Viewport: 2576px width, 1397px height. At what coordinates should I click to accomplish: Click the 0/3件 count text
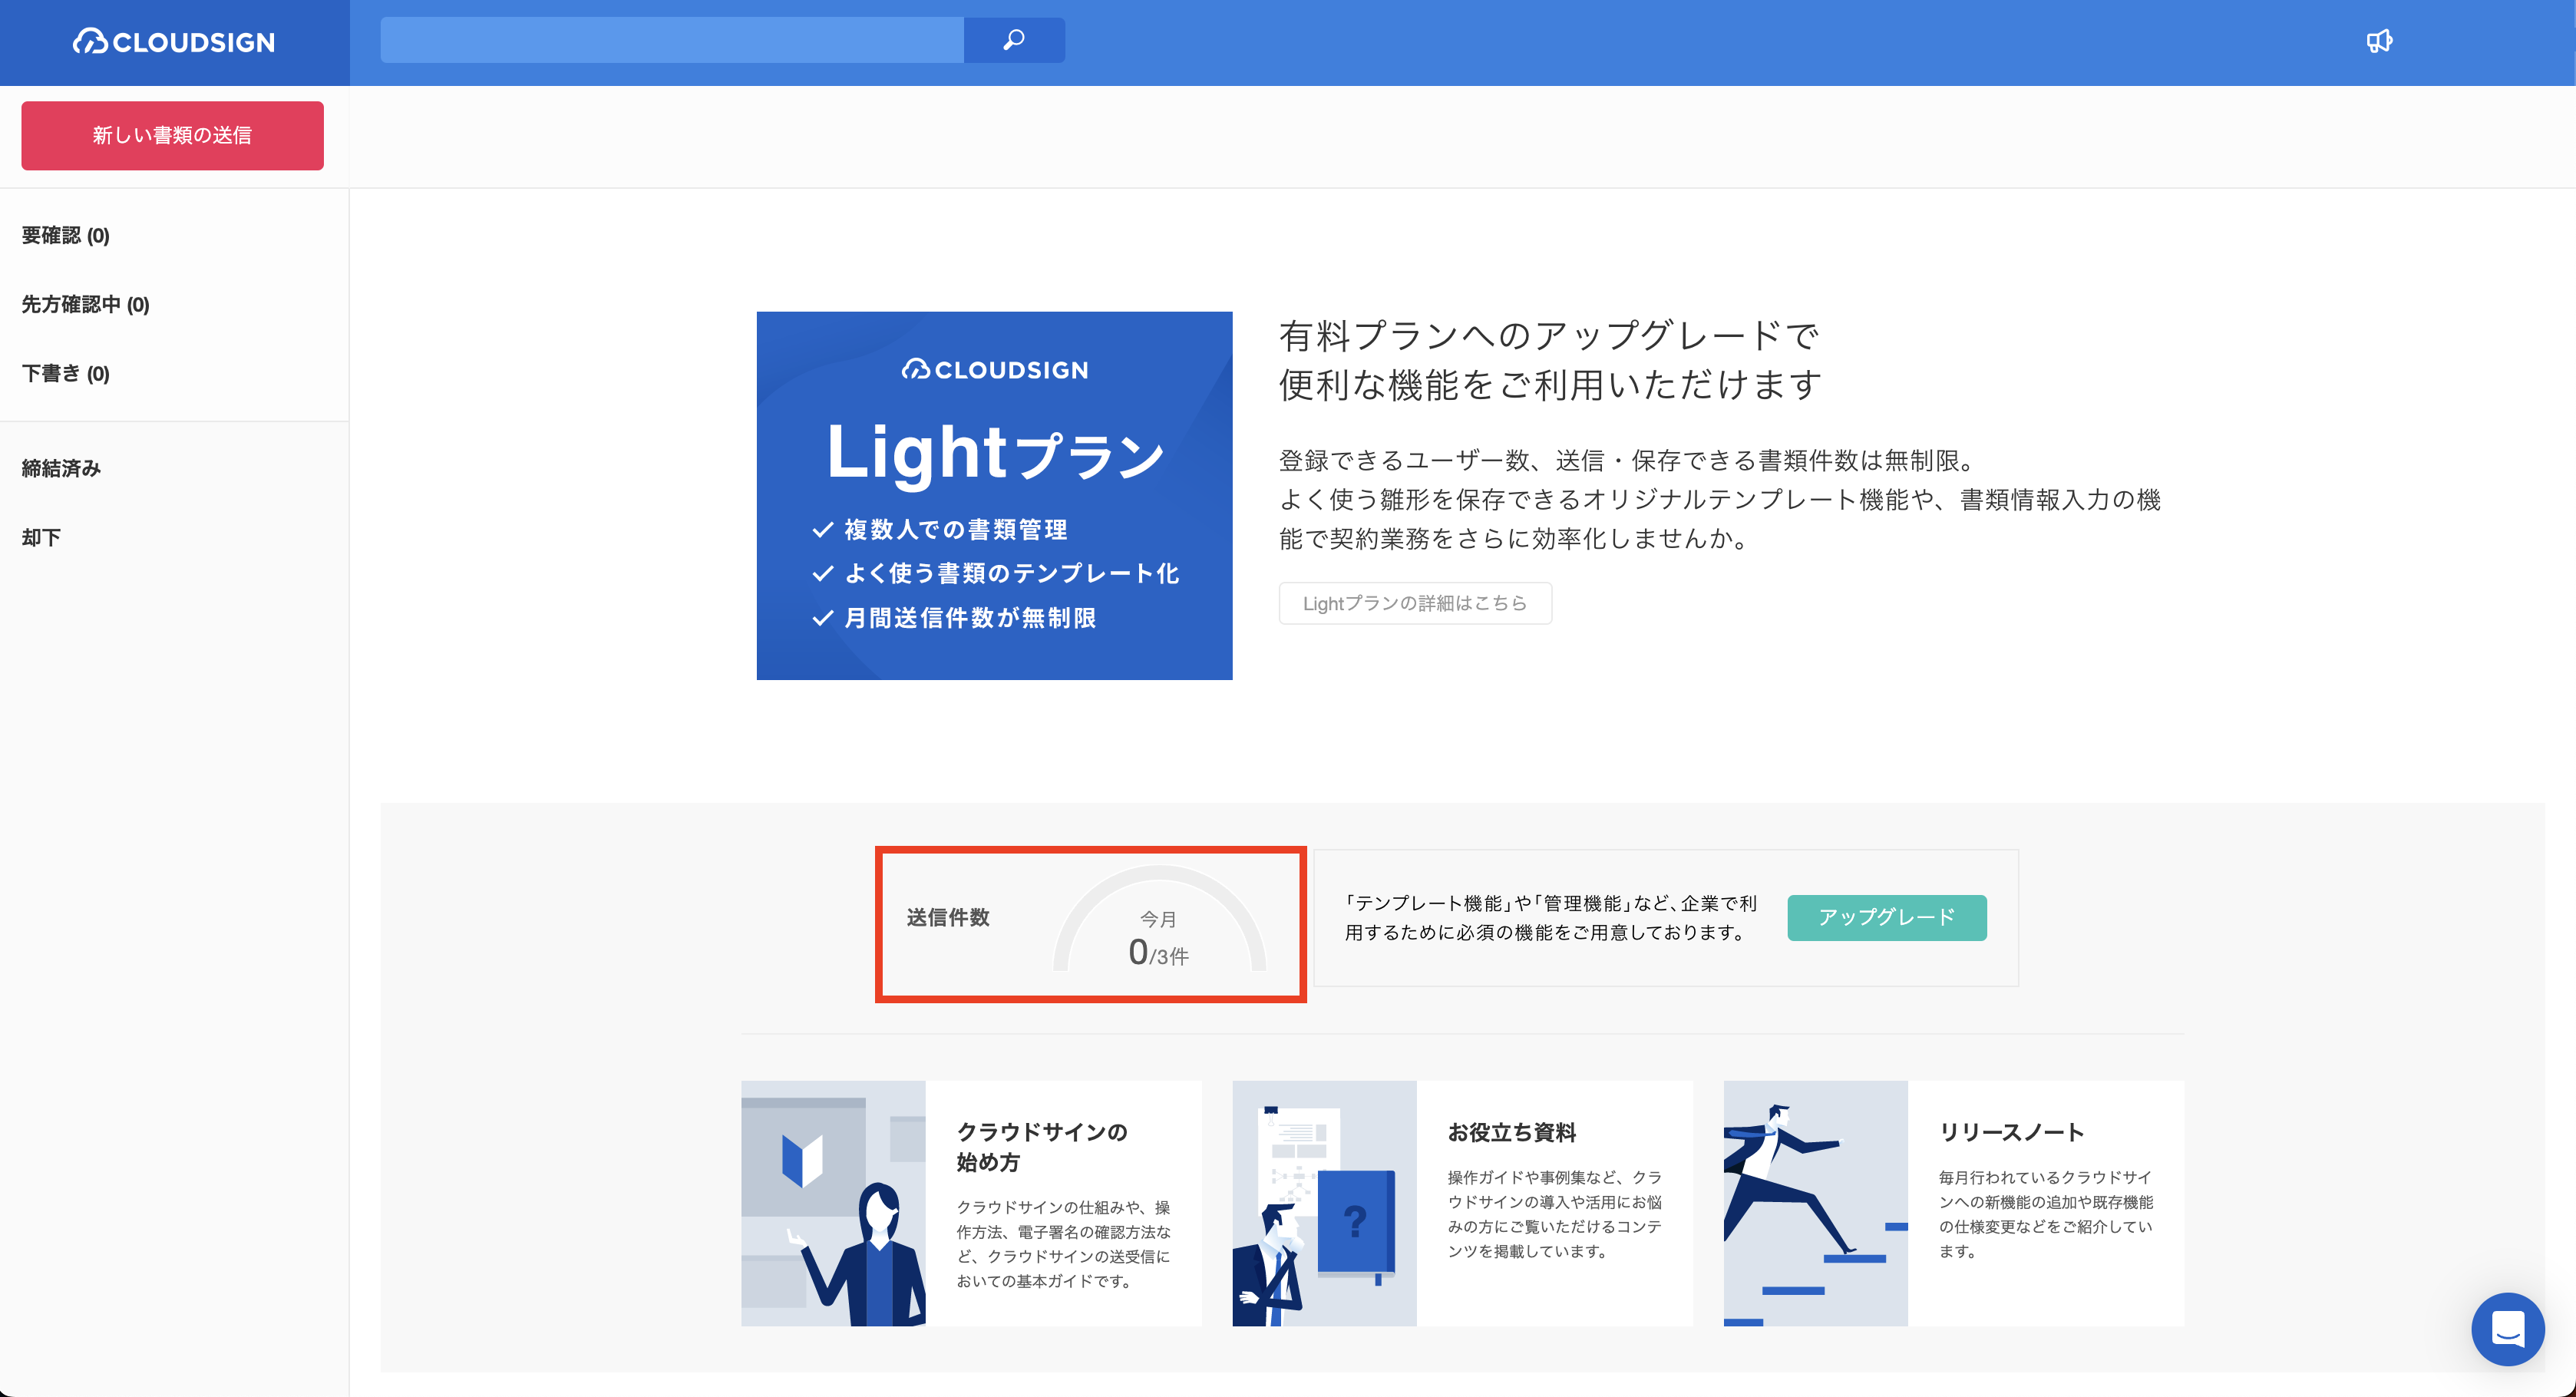pos(1158,953)
